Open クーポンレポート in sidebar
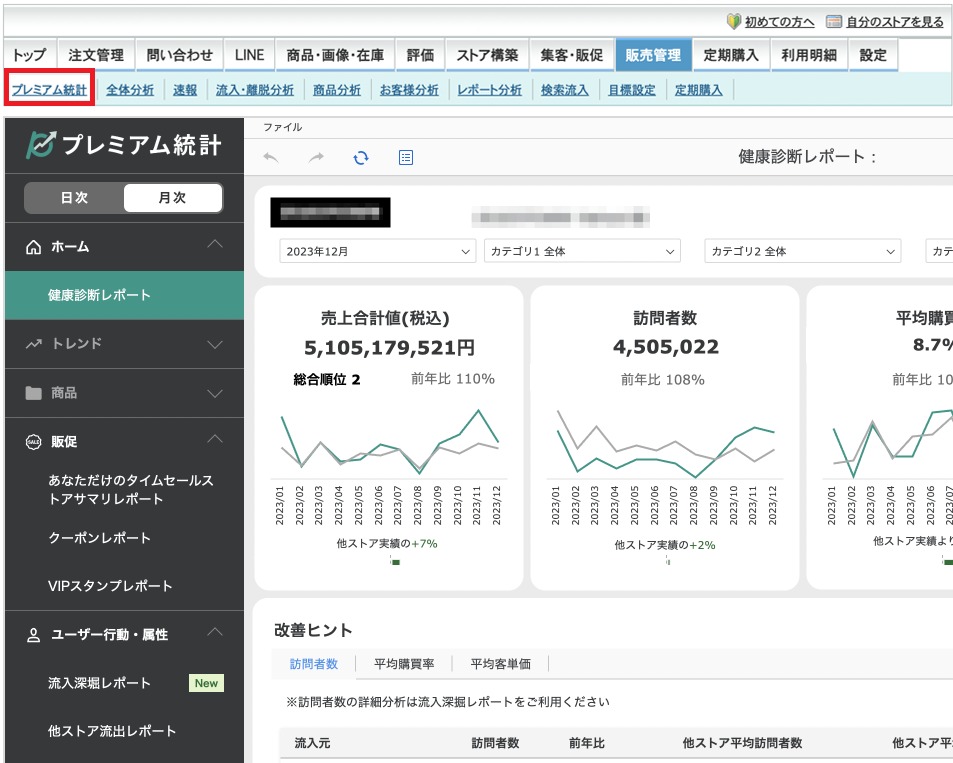The image size is (953, 763). coord(100,538)
